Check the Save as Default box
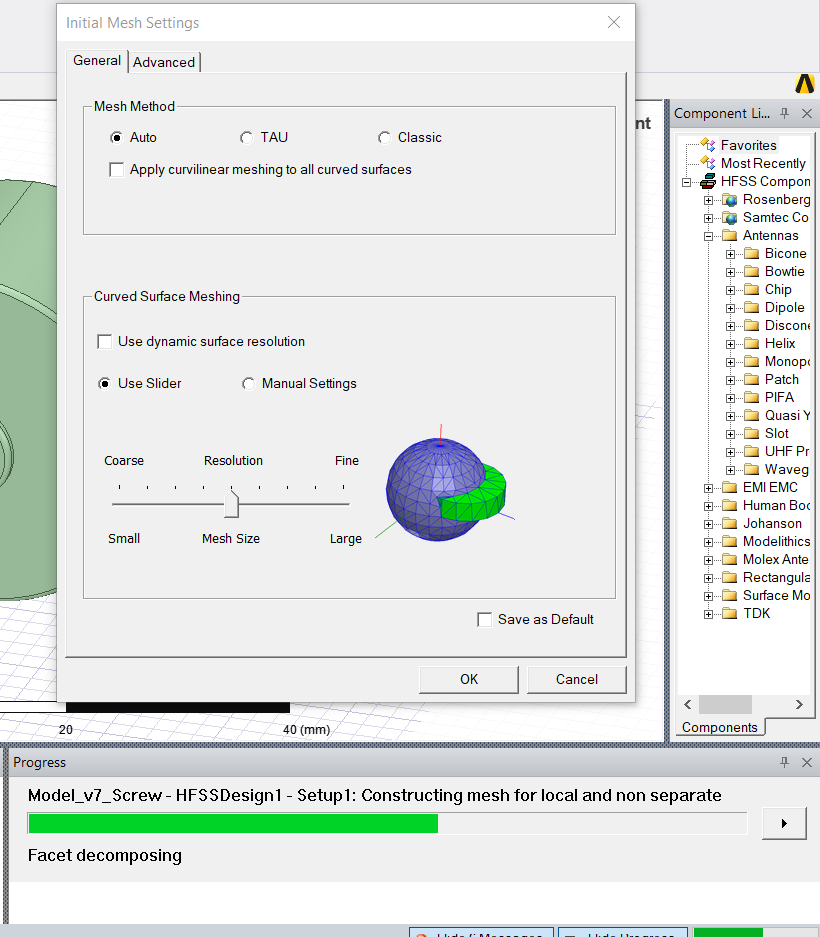 tap(485, 620)
